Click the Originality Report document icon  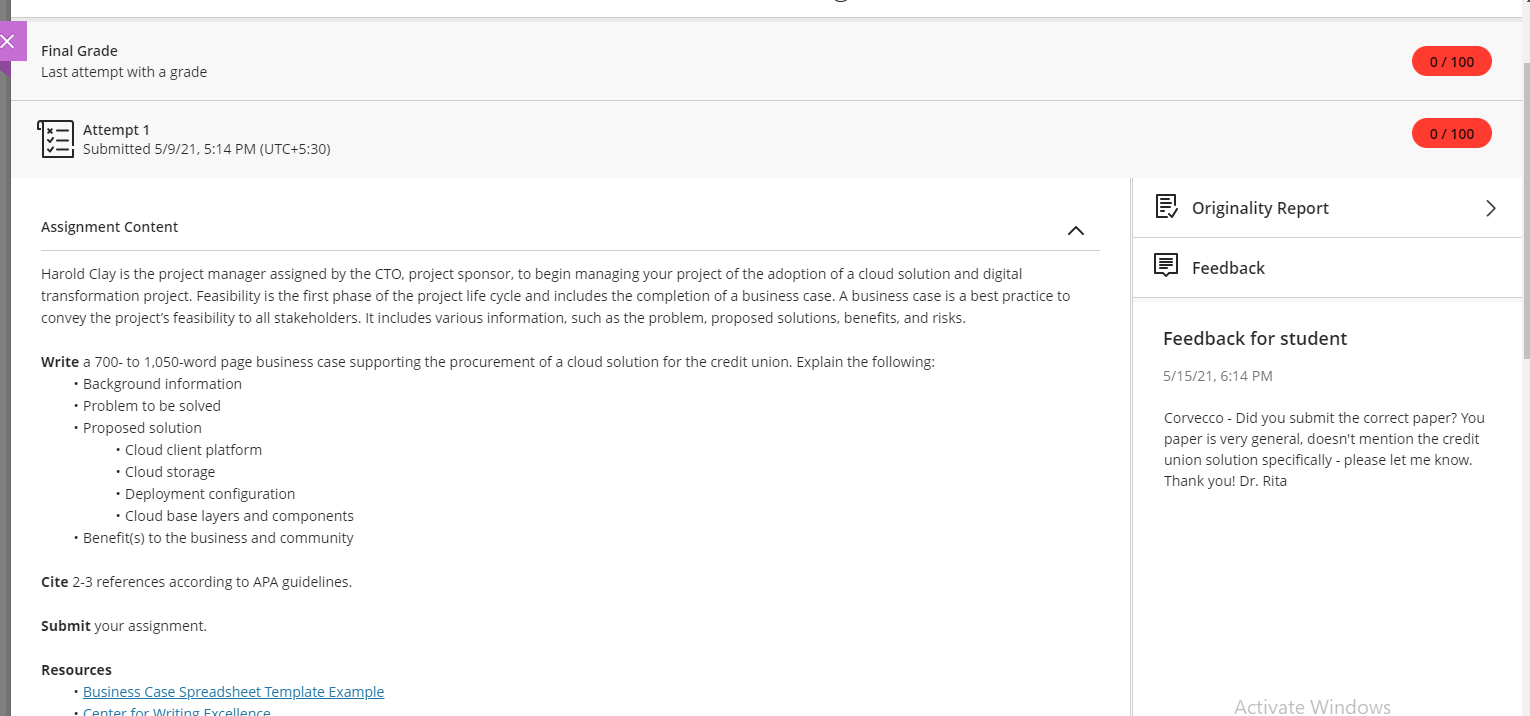[x=1166, y=207]
